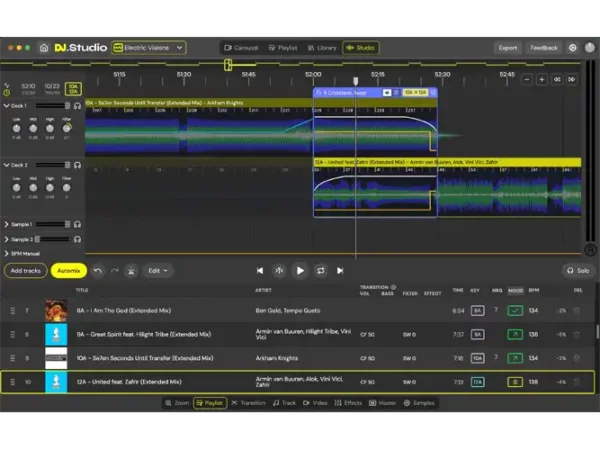Select I Am The God album thumbnail

56,311
